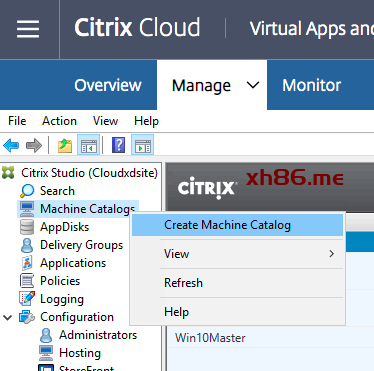Click the gray Forward arrow in the toolbar
Viewport: 374px width, 371px height.
(34, 146)
